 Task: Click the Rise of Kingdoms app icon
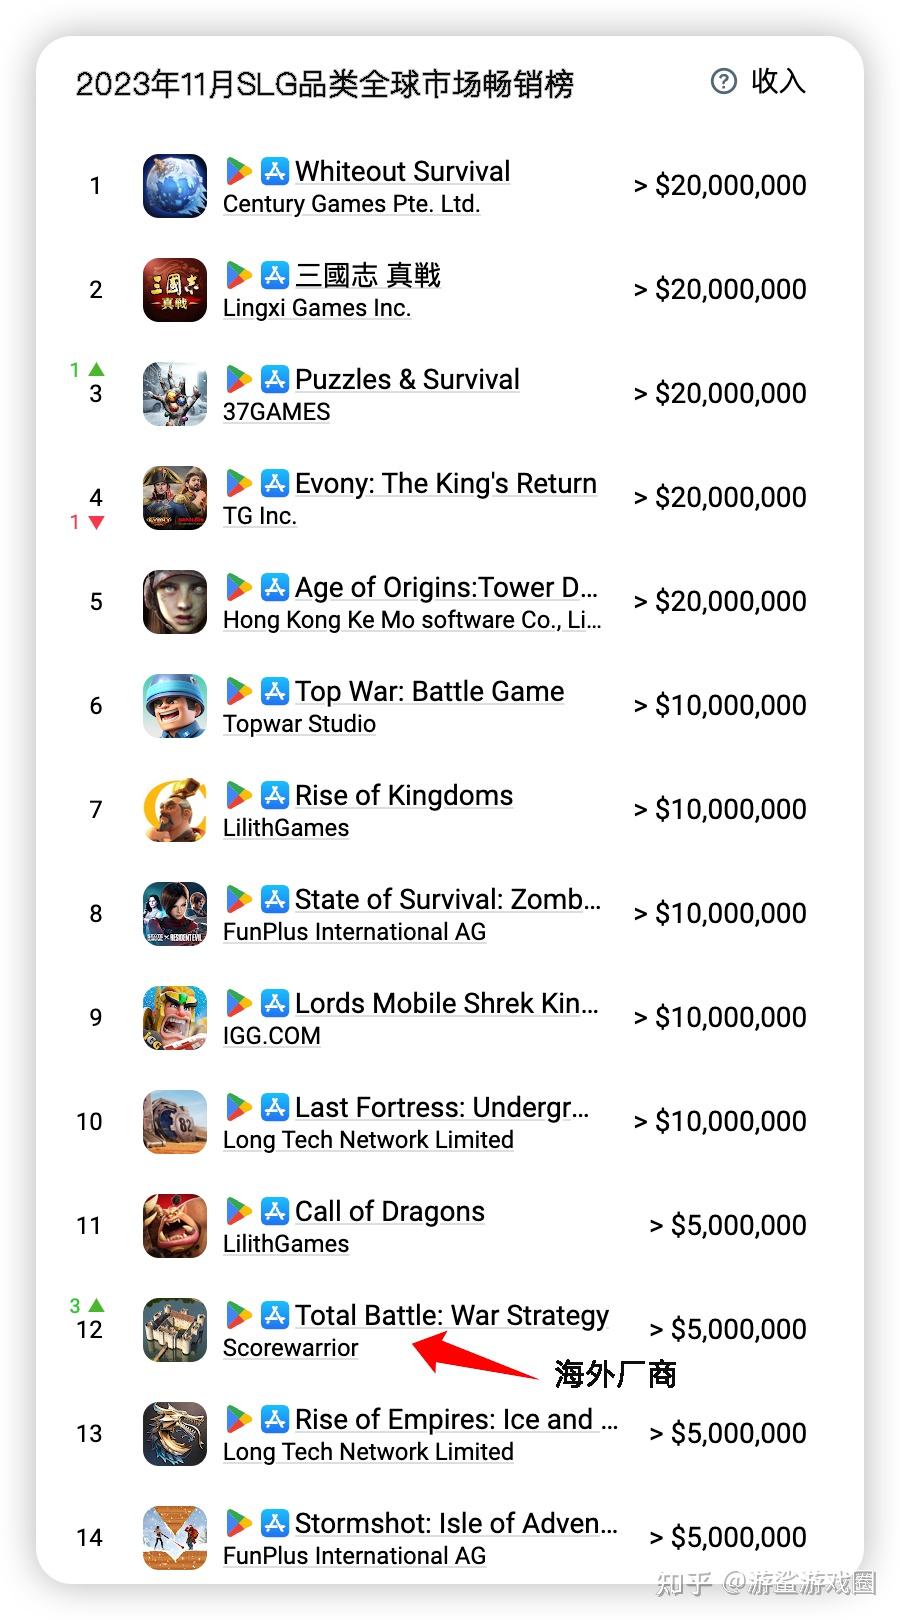[x=175, y=810]
